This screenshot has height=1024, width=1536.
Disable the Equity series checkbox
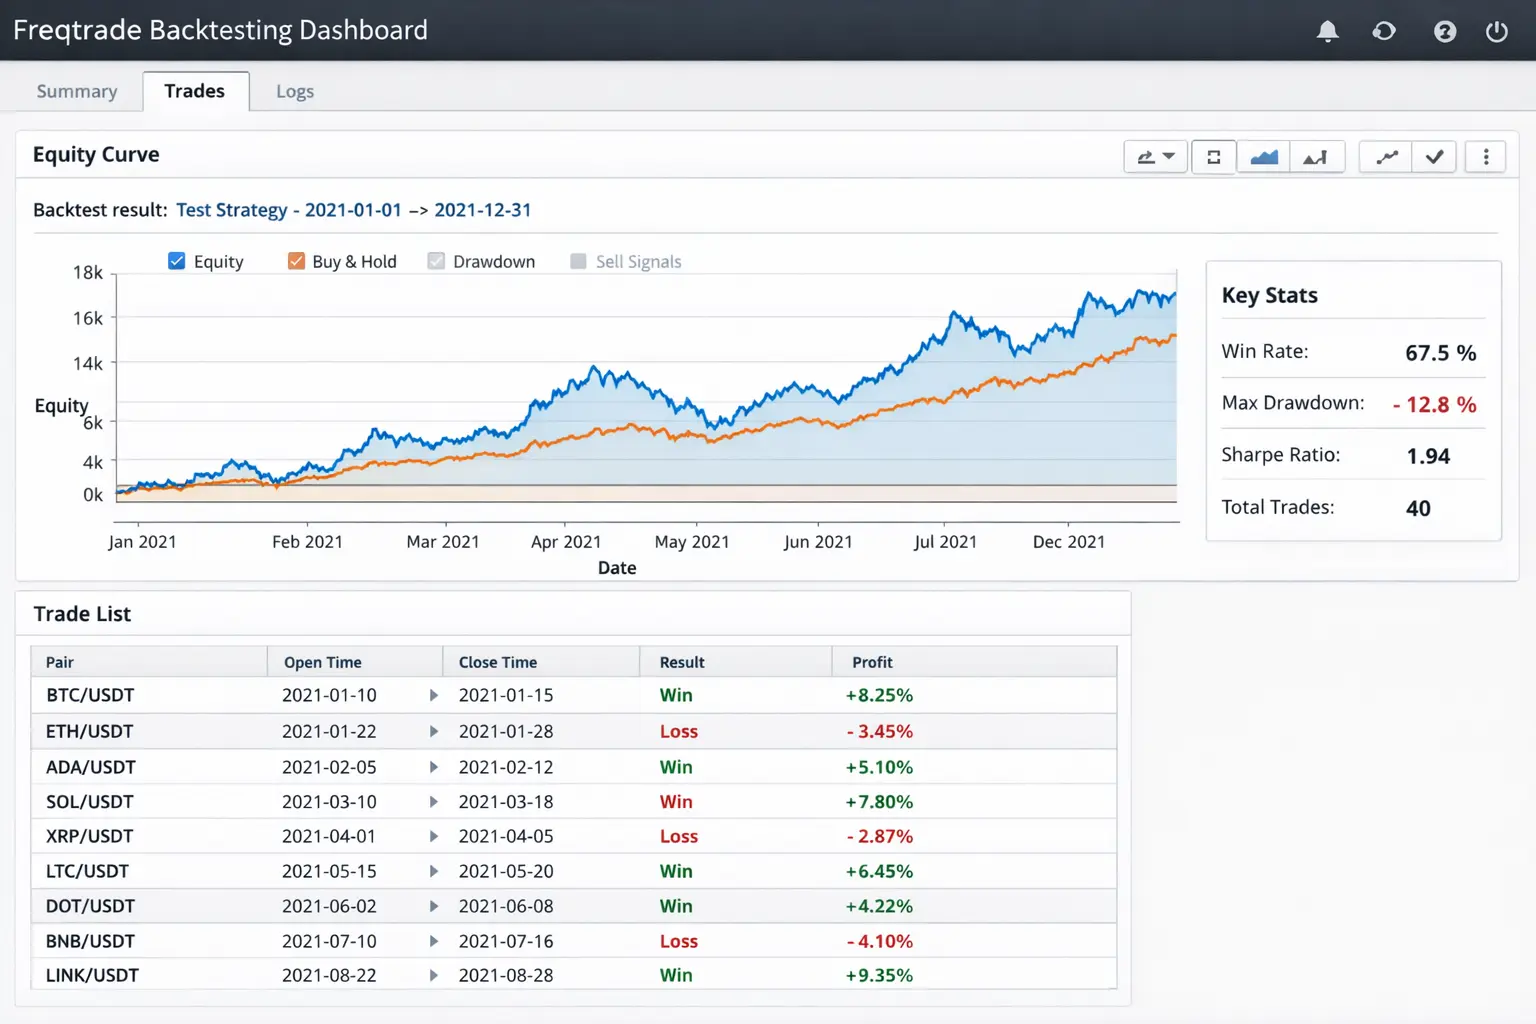click(x=176, y=260)
